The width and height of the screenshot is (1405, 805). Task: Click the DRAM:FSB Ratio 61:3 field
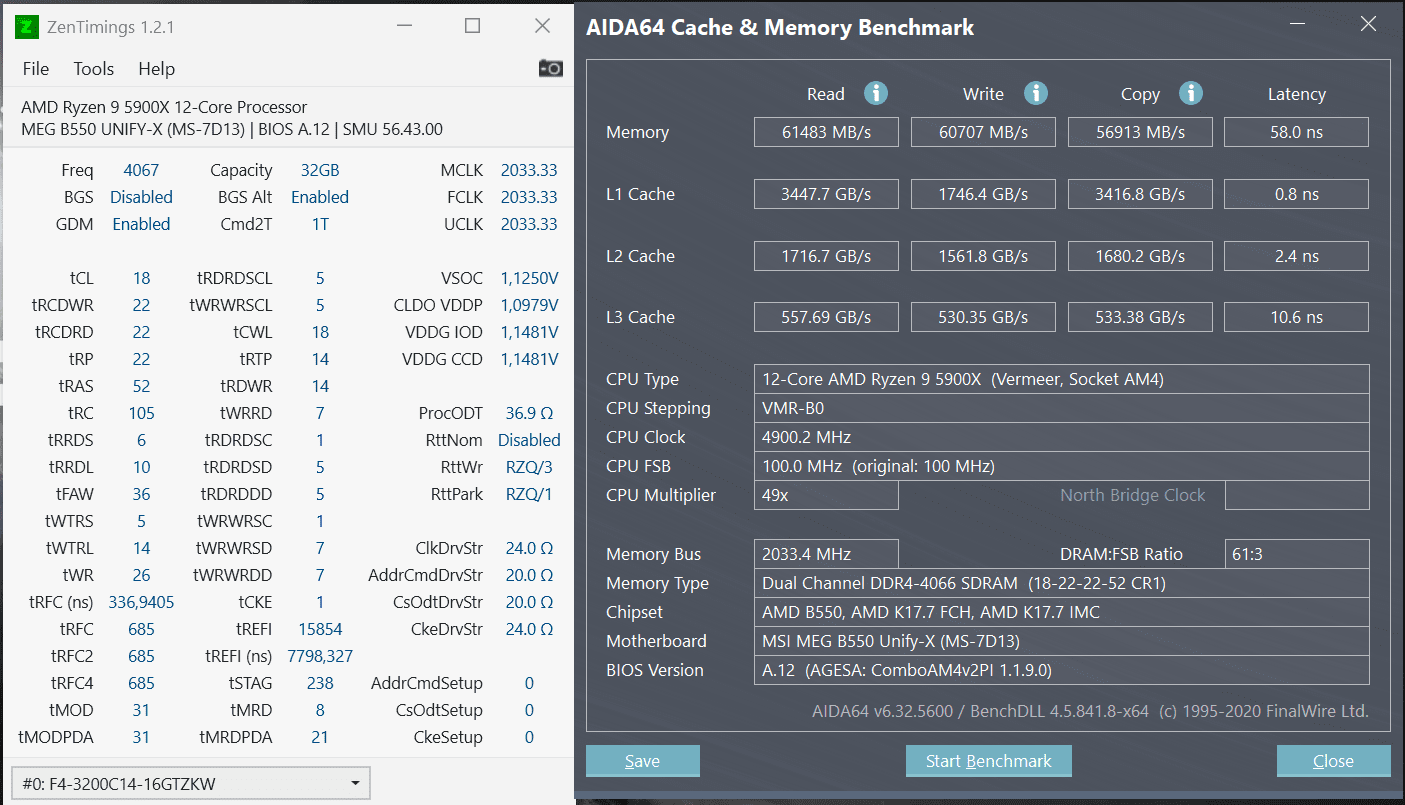1296,554
